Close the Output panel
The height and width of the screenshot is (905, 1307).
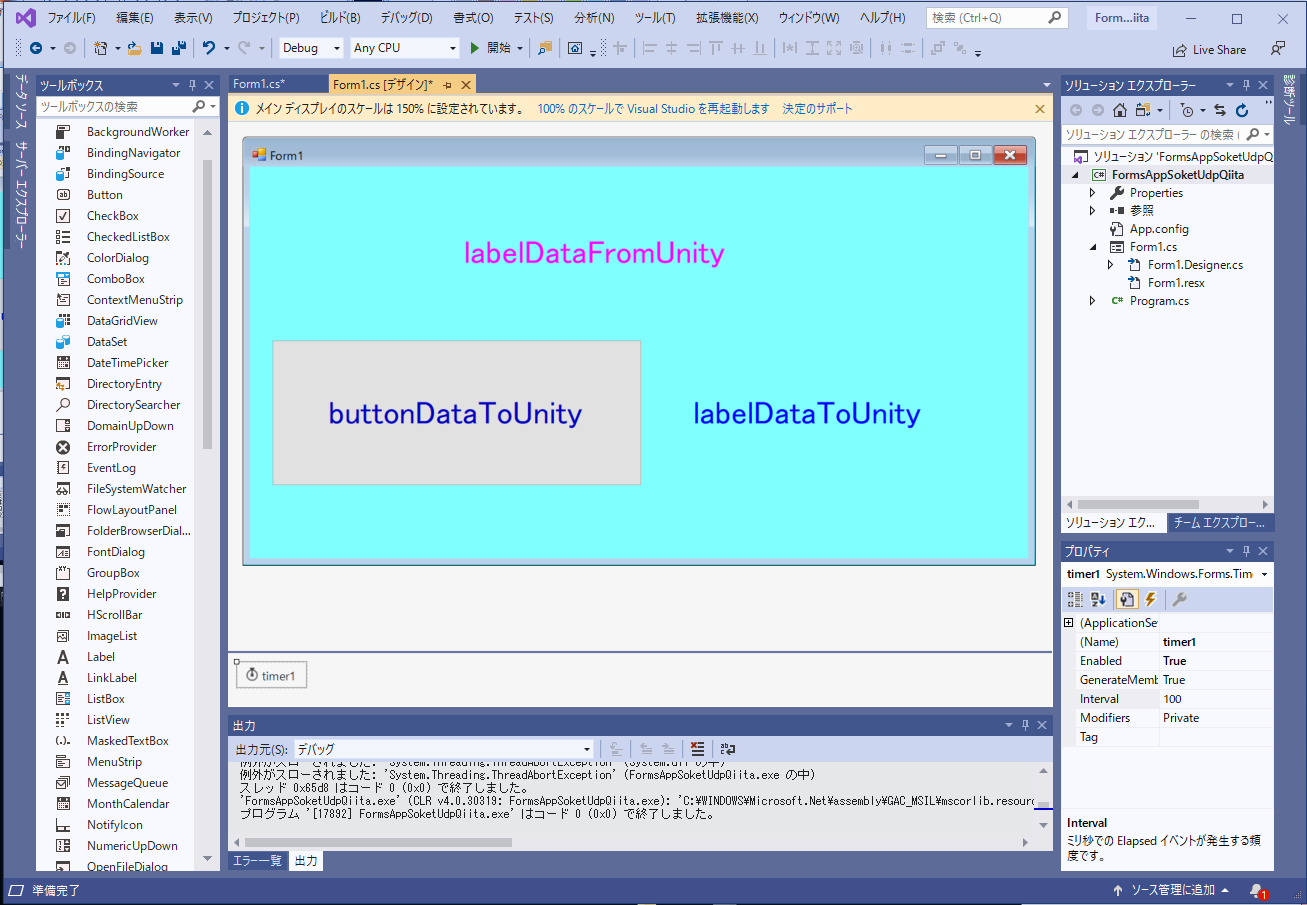(1042, 725)
